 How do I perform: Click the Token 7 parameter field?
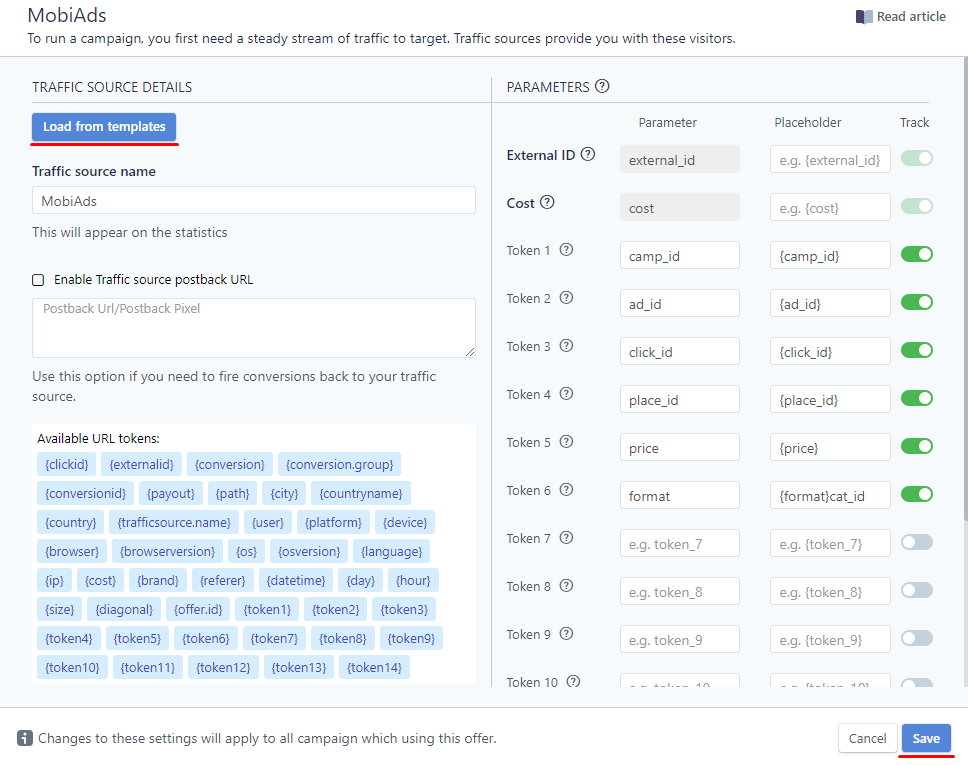(680, 543)
